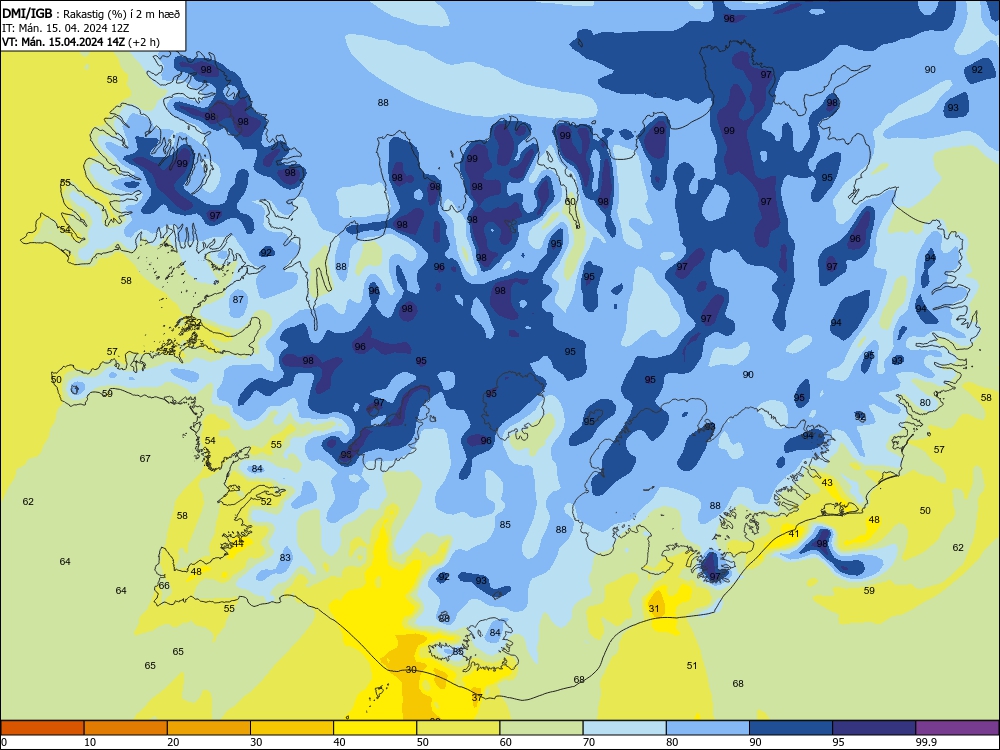Click the map value '51' in the southern sea
Viewport: 1000px width, 750px height.
692,666
